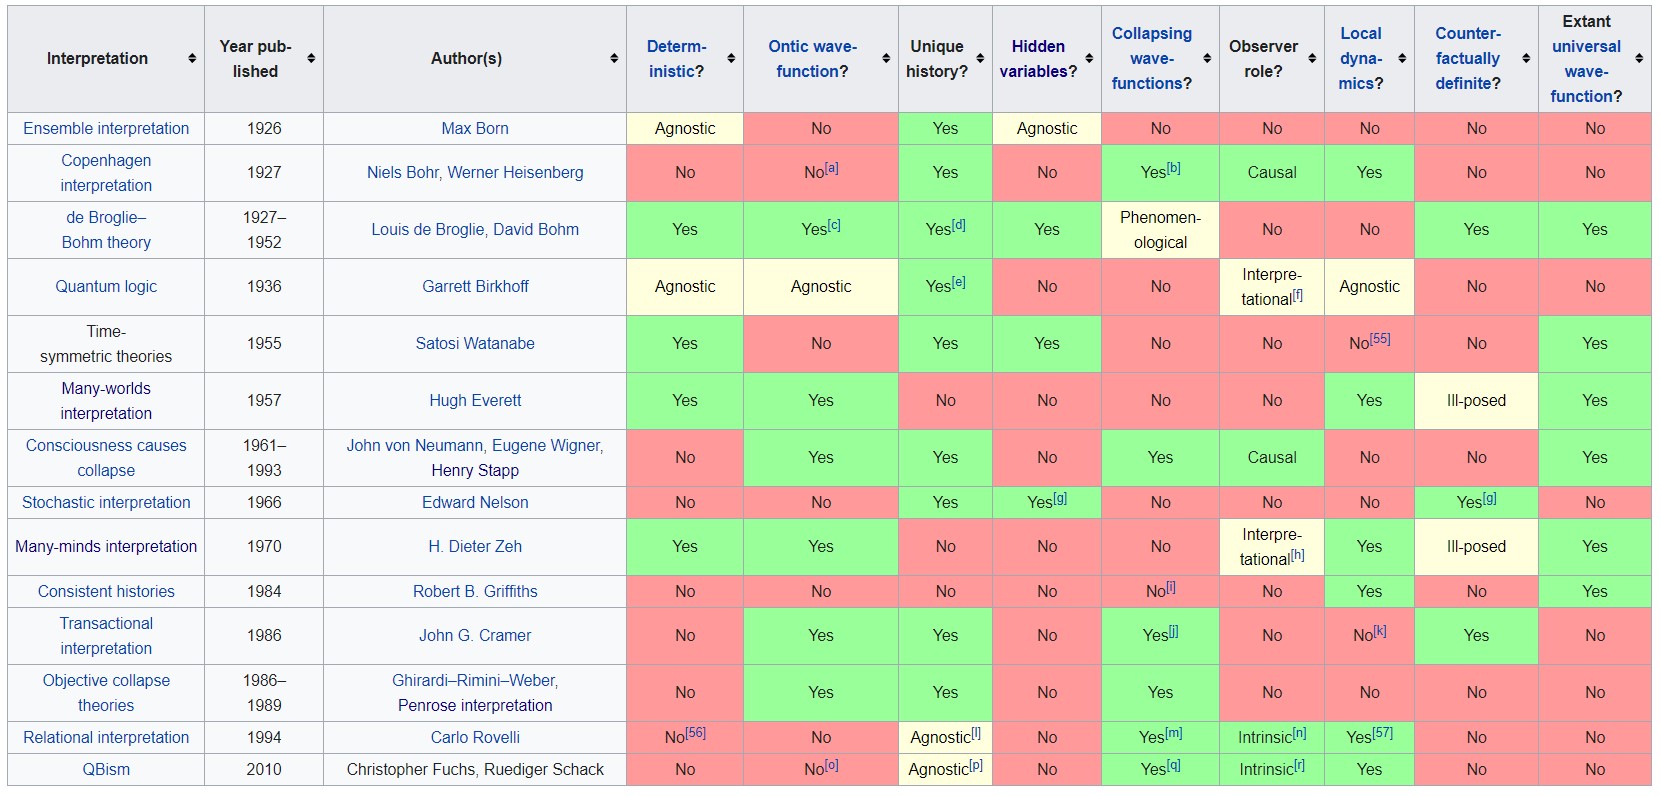
Task: Open Max Born author link
Action: coord(475,128)
